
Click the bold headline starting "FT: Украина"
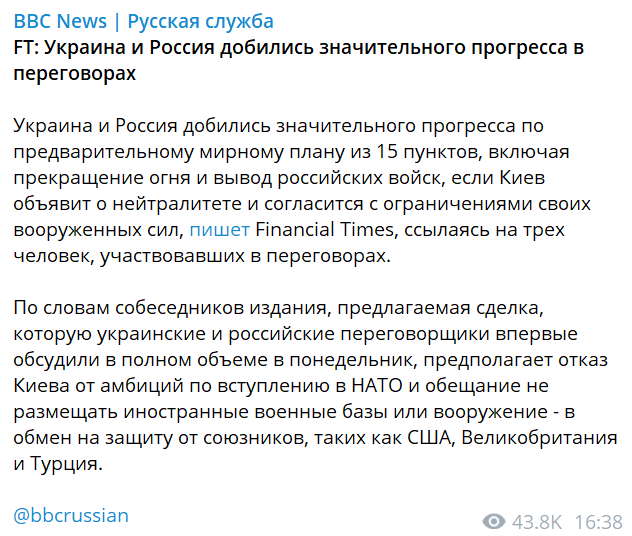(x=299, y=60)
